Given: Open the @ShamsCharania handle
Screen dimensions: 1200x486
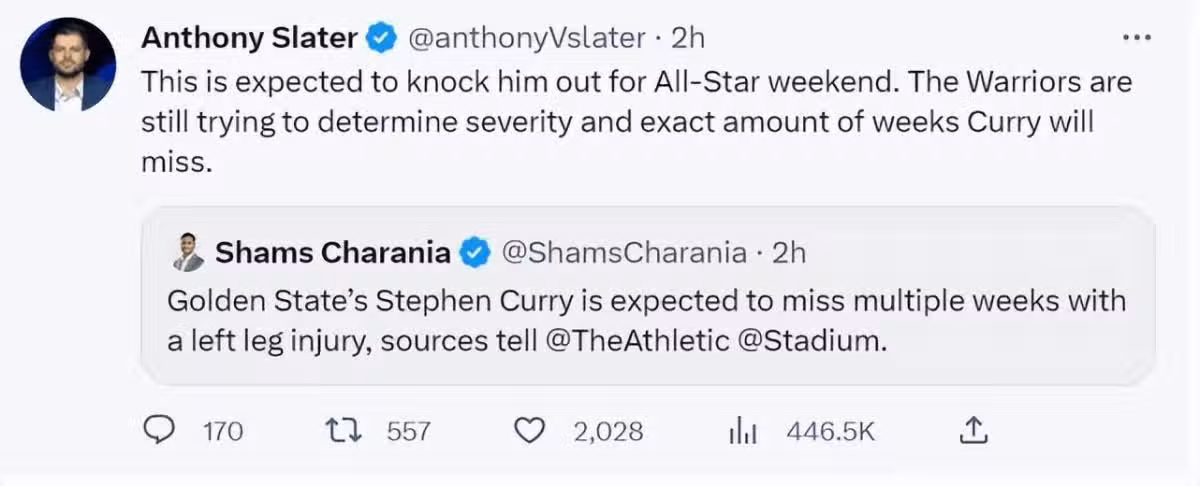Looking at the screenshot, I should [x=622, y=253].
